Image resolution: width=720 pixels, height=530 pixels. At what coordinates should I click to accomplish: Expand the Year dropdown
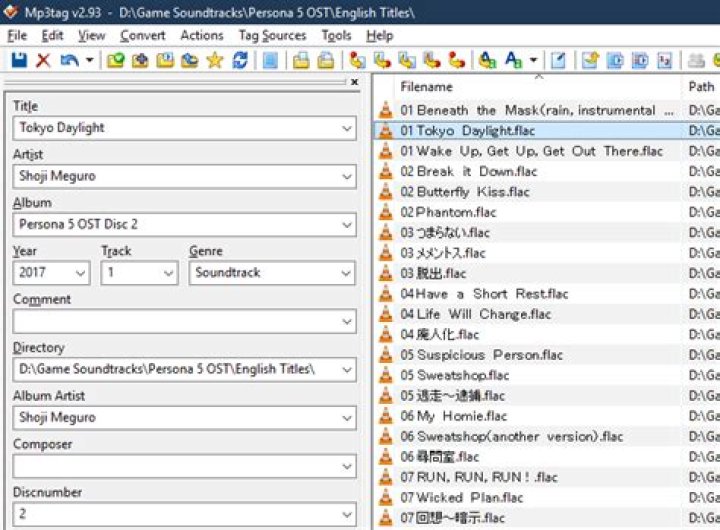pos(80,273)
